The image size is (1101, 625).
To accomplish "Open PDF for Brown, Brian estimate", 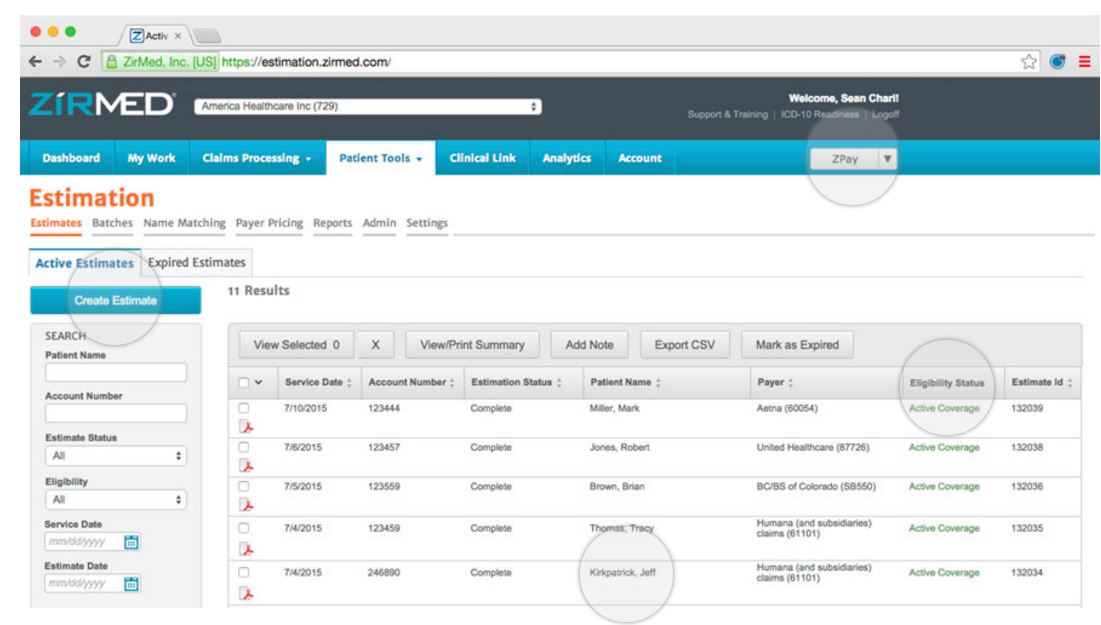I will [x=246, y=505].
